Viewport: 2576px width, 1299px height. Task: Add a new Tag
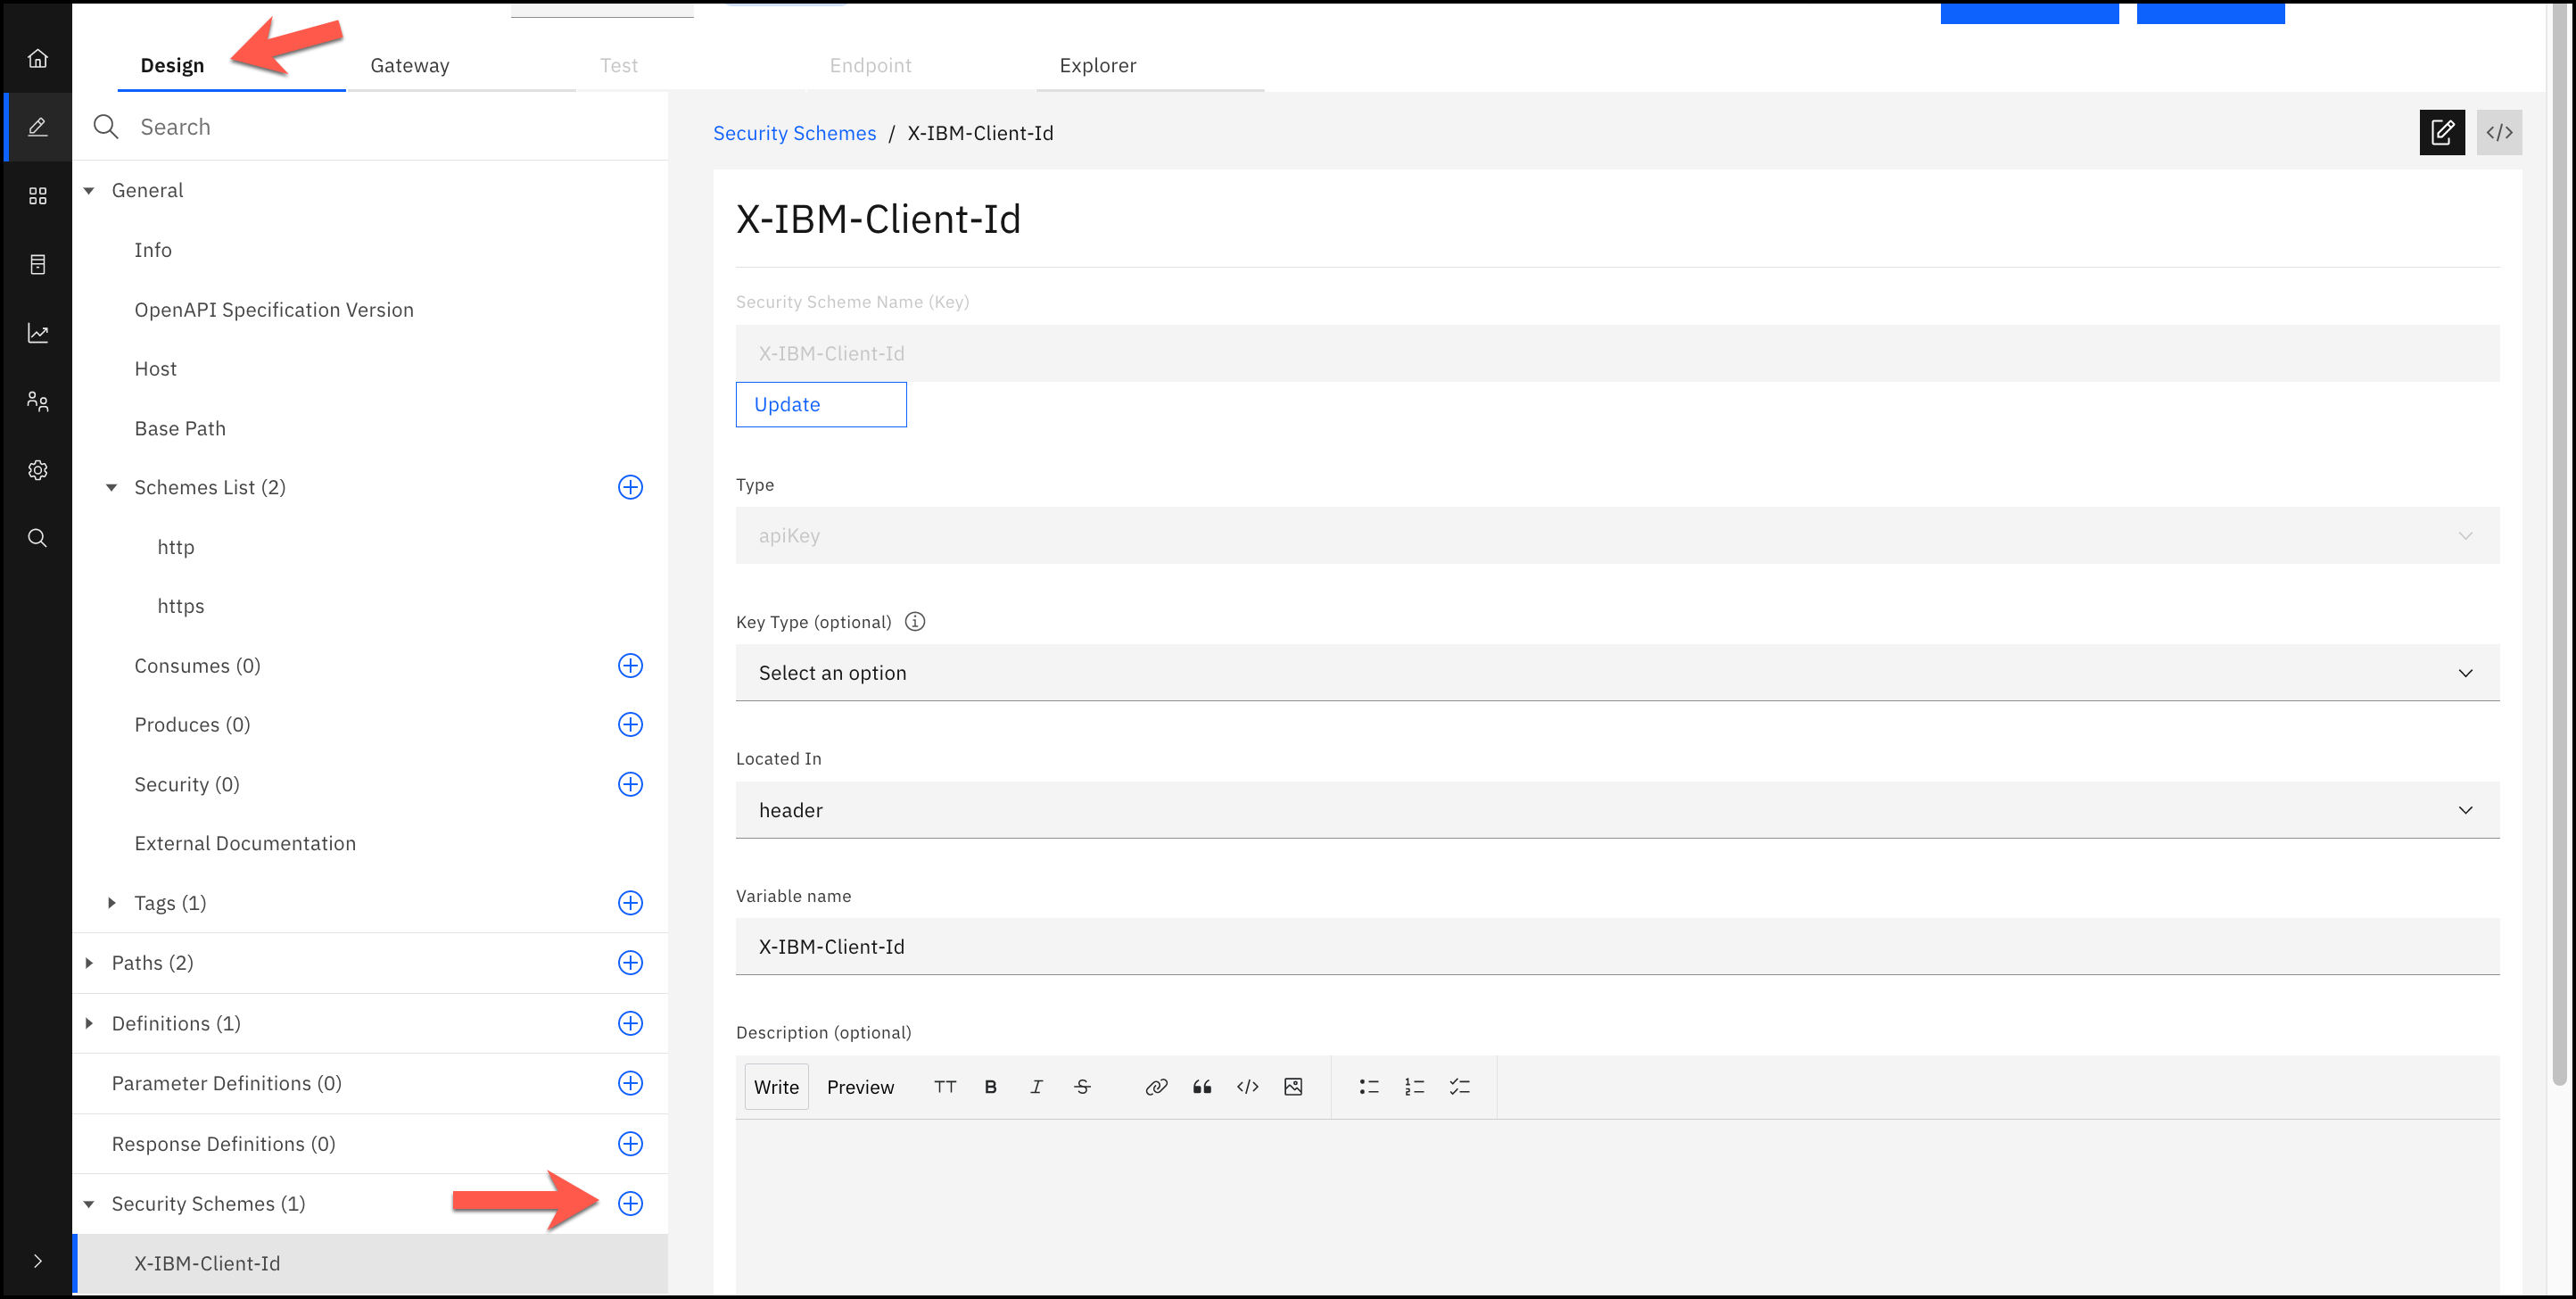pyautogui.click(x=630, y=903)
